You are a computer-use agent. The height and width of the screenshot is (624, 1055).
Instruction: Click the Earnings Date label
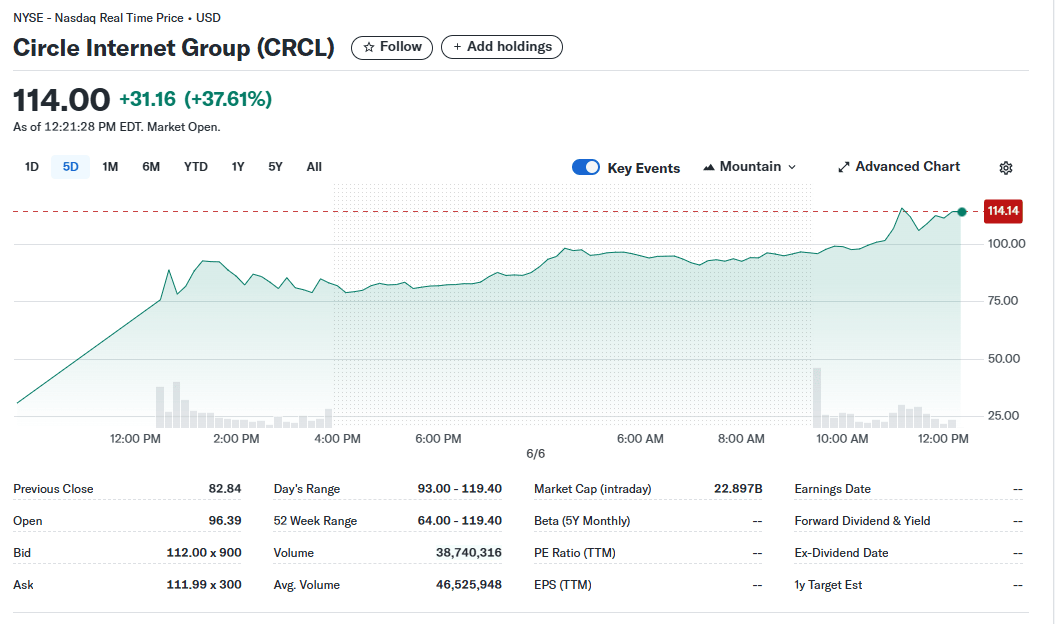(832, 489)
